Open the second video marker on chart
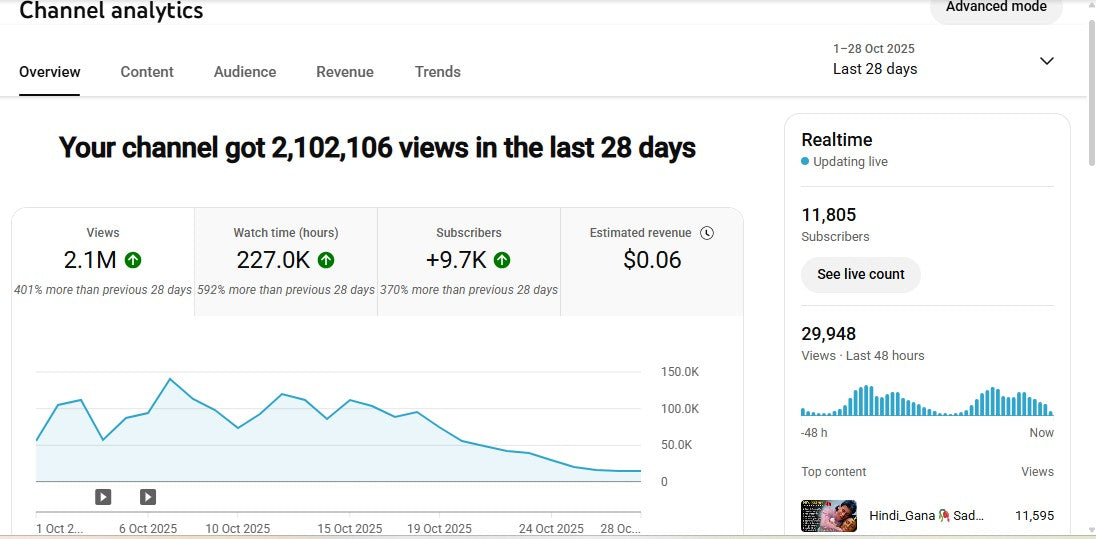 tap(148, 496)
